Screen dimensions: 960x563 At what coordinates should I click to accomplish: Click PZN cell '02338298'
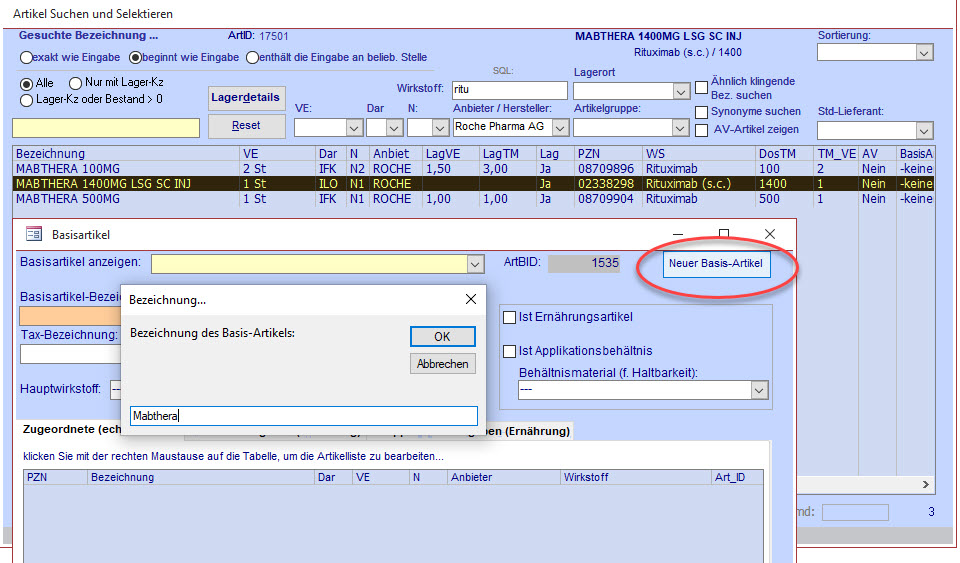click(606, 184)
